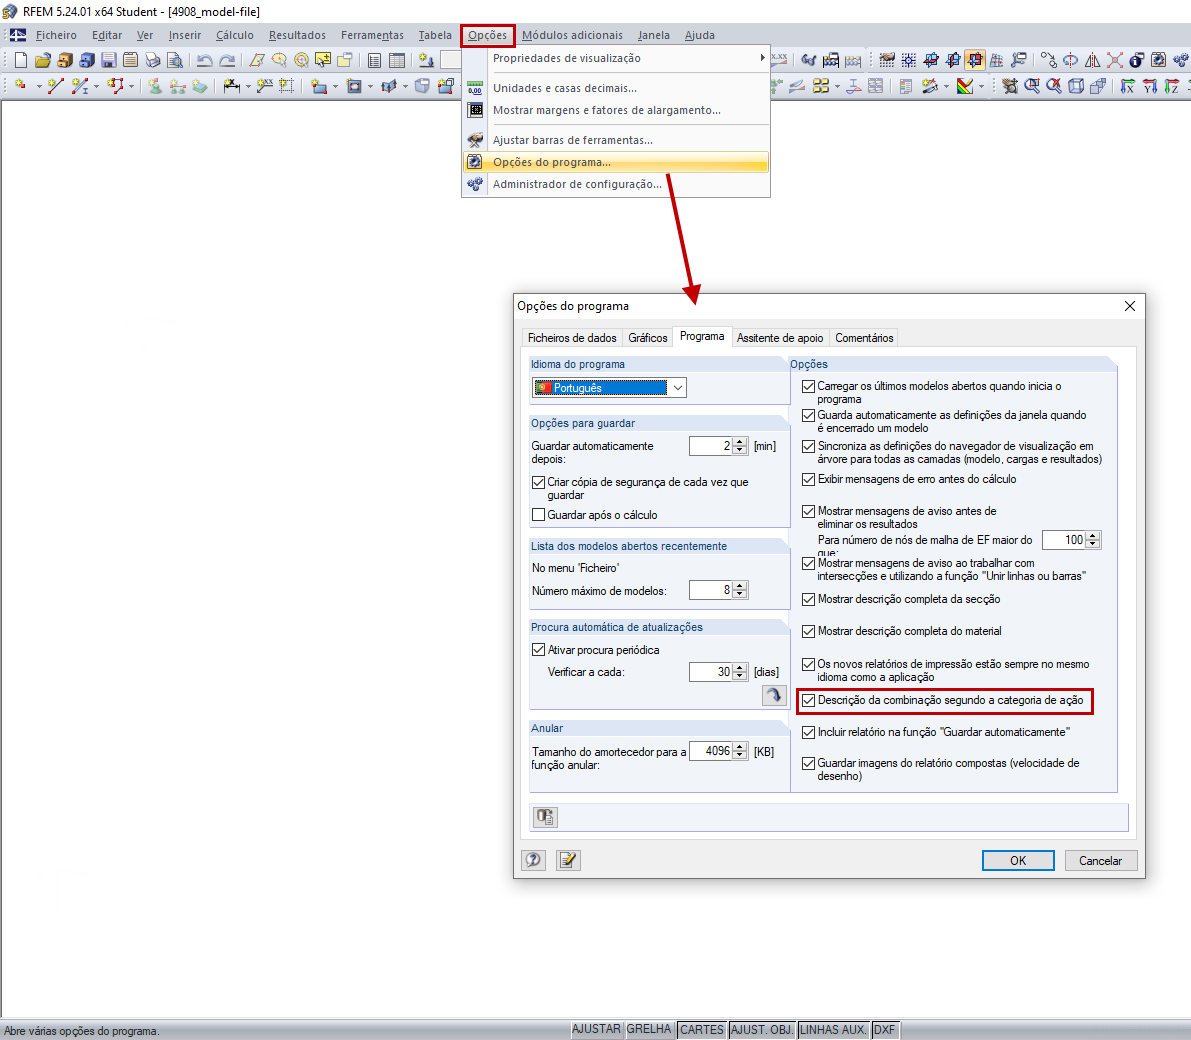
Task: Click the view in Z direction icon
Action: click(x=1172, y=86)
